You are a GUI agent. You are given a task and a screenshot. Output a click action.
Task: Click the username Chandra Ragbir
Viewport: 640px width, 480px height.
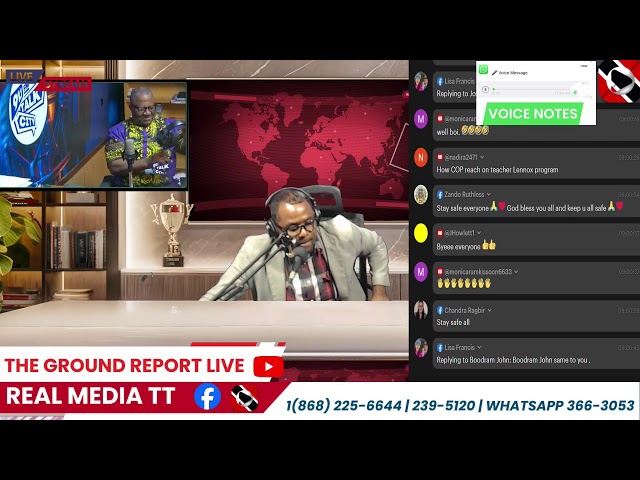tap(464, 311)
